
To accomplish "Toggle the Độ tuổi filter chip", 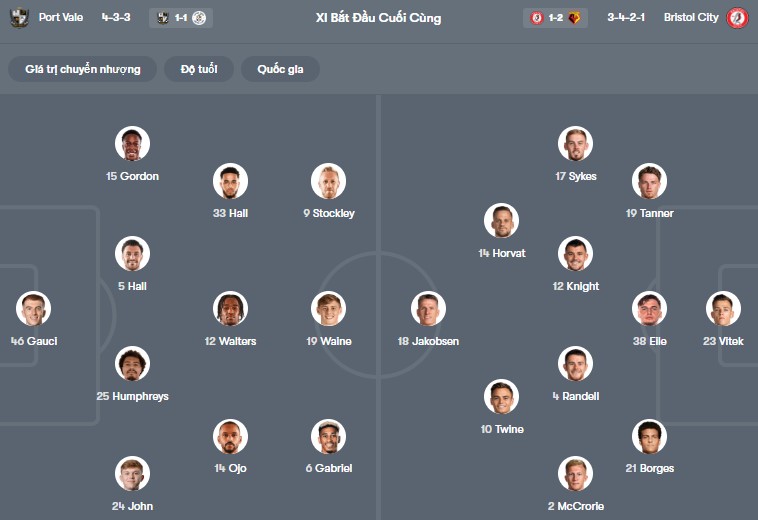I will coord(201,69).
